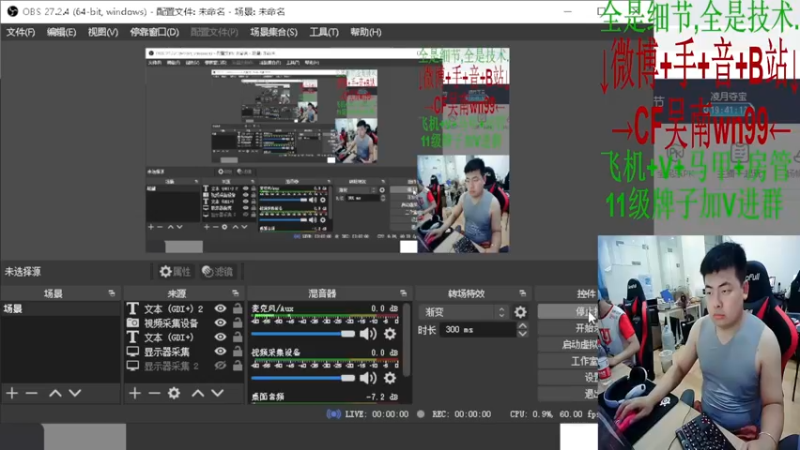Select source 文本 (GDI+) 2
The height and width of the screenshot is (450, 800).
click(173, 309)
